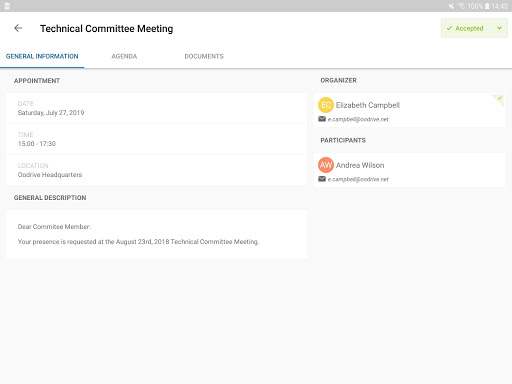Click the General Description heading
The height and width of the screenshot is (384, 512).
tap(50, 198)
